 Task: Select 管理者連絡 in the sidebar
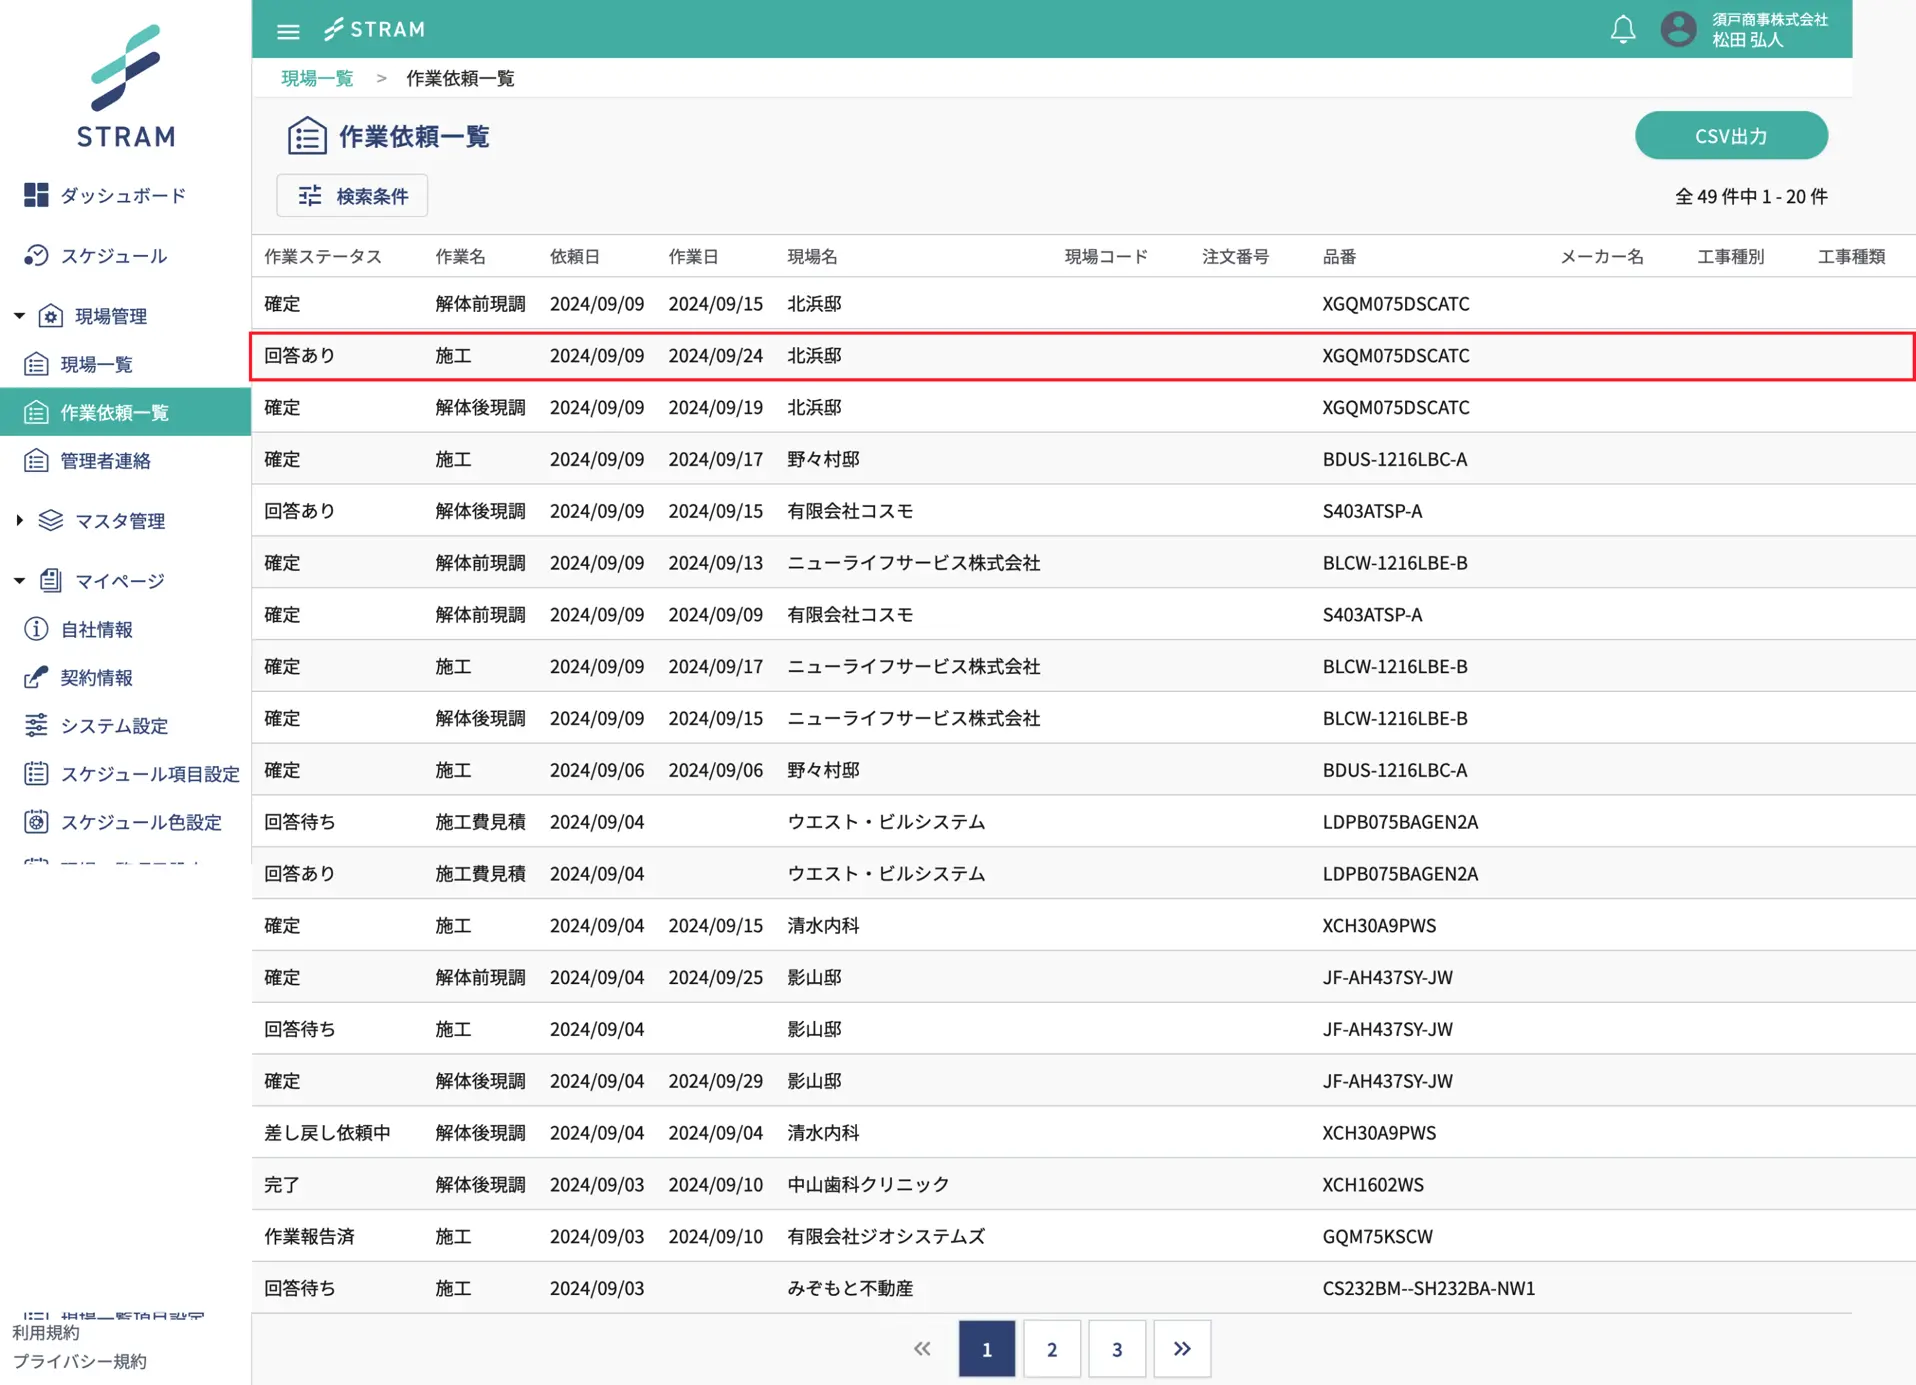[105, 460]
